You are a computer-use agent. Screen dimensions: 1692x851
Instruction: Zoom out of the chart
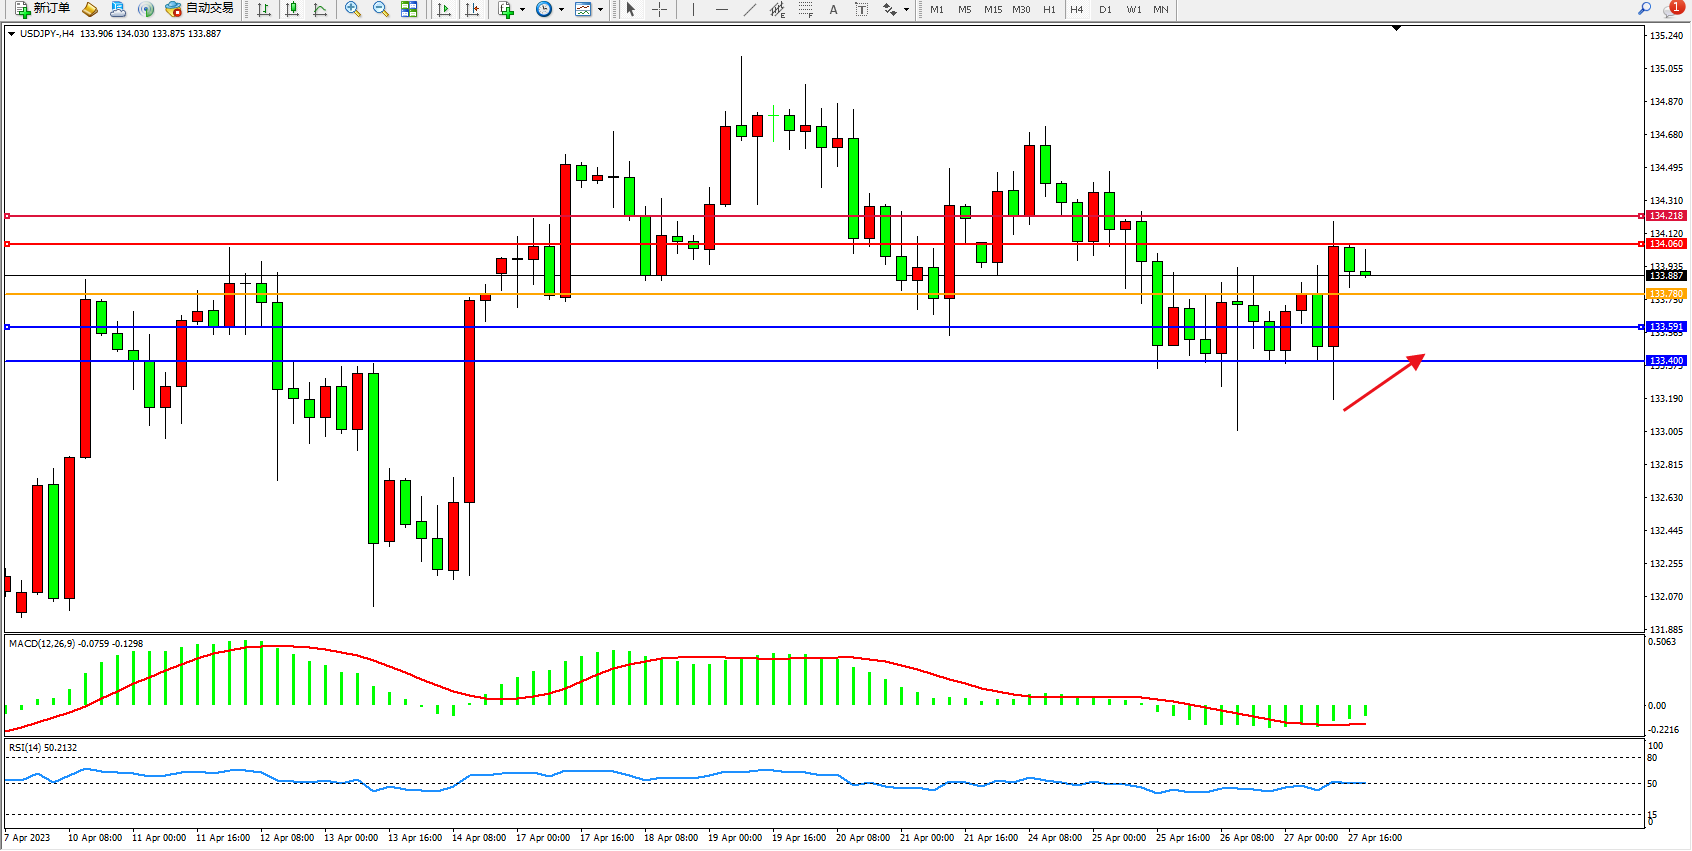[x=381, y=10]
